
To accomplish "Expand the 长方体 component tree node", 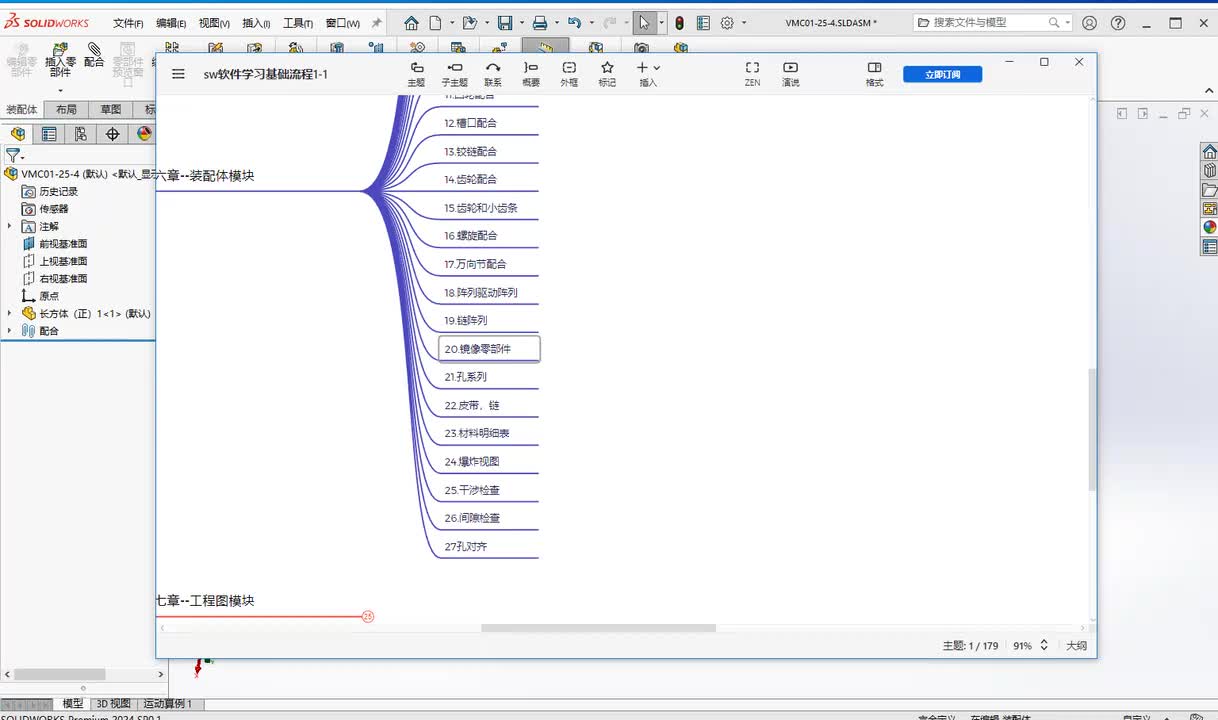I will (x=10, y=314).
